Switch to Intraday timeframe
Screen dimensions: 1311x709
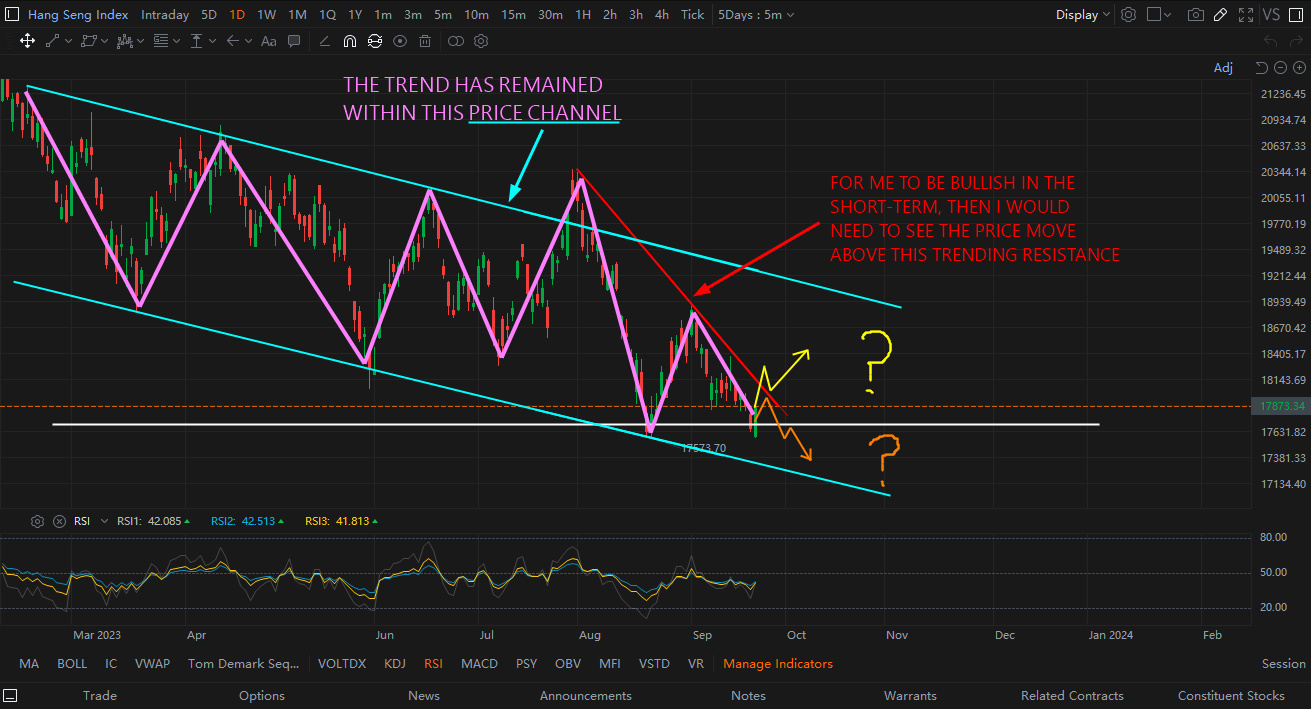[165, 15]
